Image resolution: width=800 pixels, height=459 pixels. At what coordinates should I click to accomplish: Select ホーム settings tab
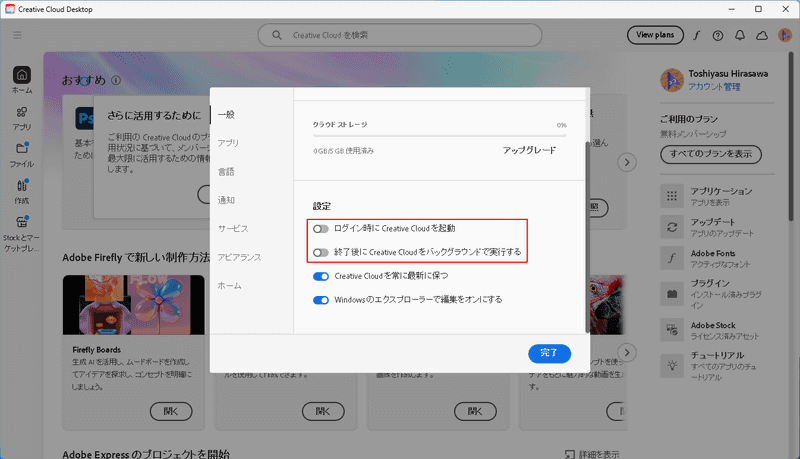[230, 286]
